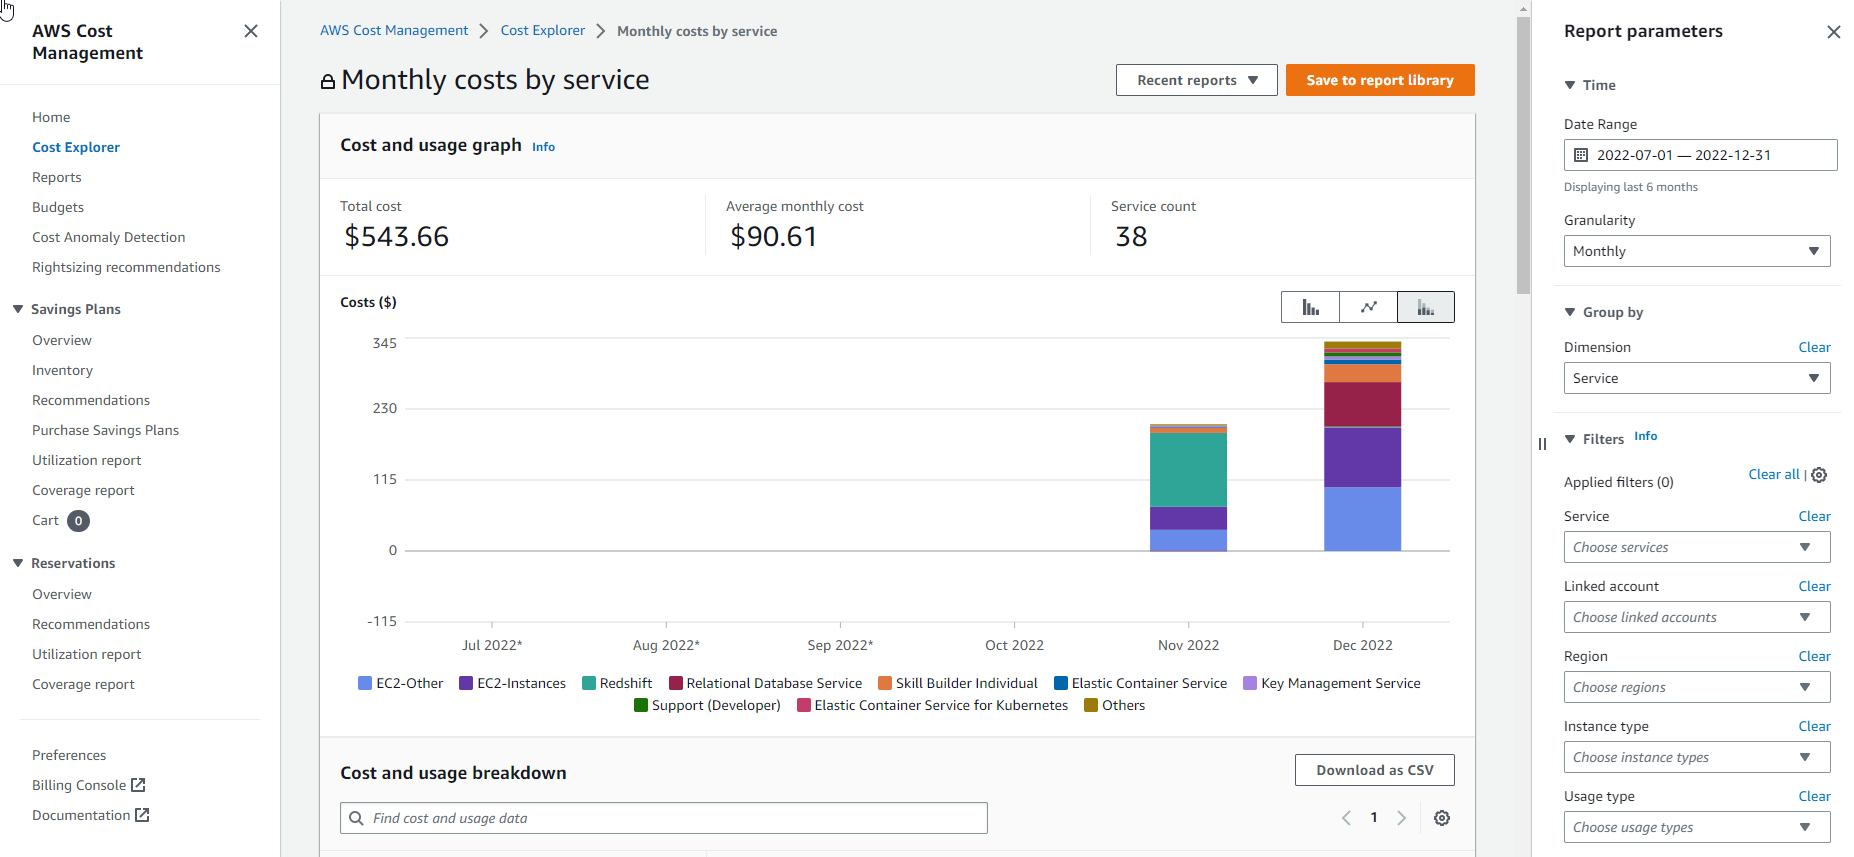Click Skill Builder Individual legend entry
Screen dimensions: 1854x857
pos(958,683)
